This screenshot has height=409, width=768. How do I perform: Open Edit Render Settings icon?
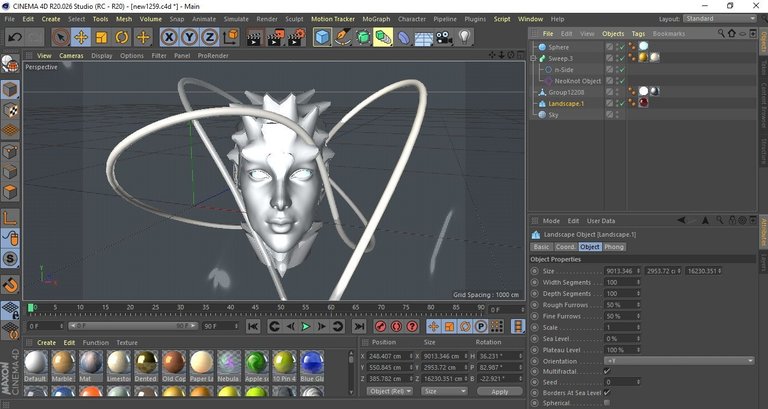click(x=297, y=37)
